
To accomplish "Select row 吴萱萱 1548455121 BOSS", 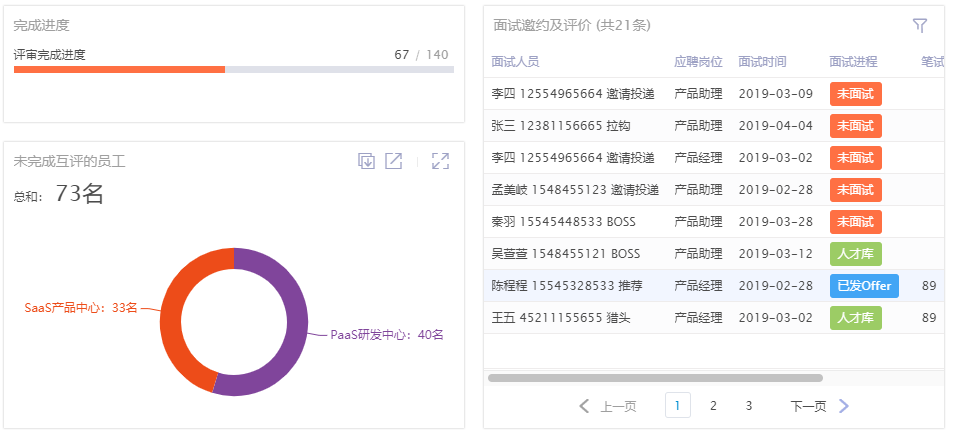I will tap(713, 253).
